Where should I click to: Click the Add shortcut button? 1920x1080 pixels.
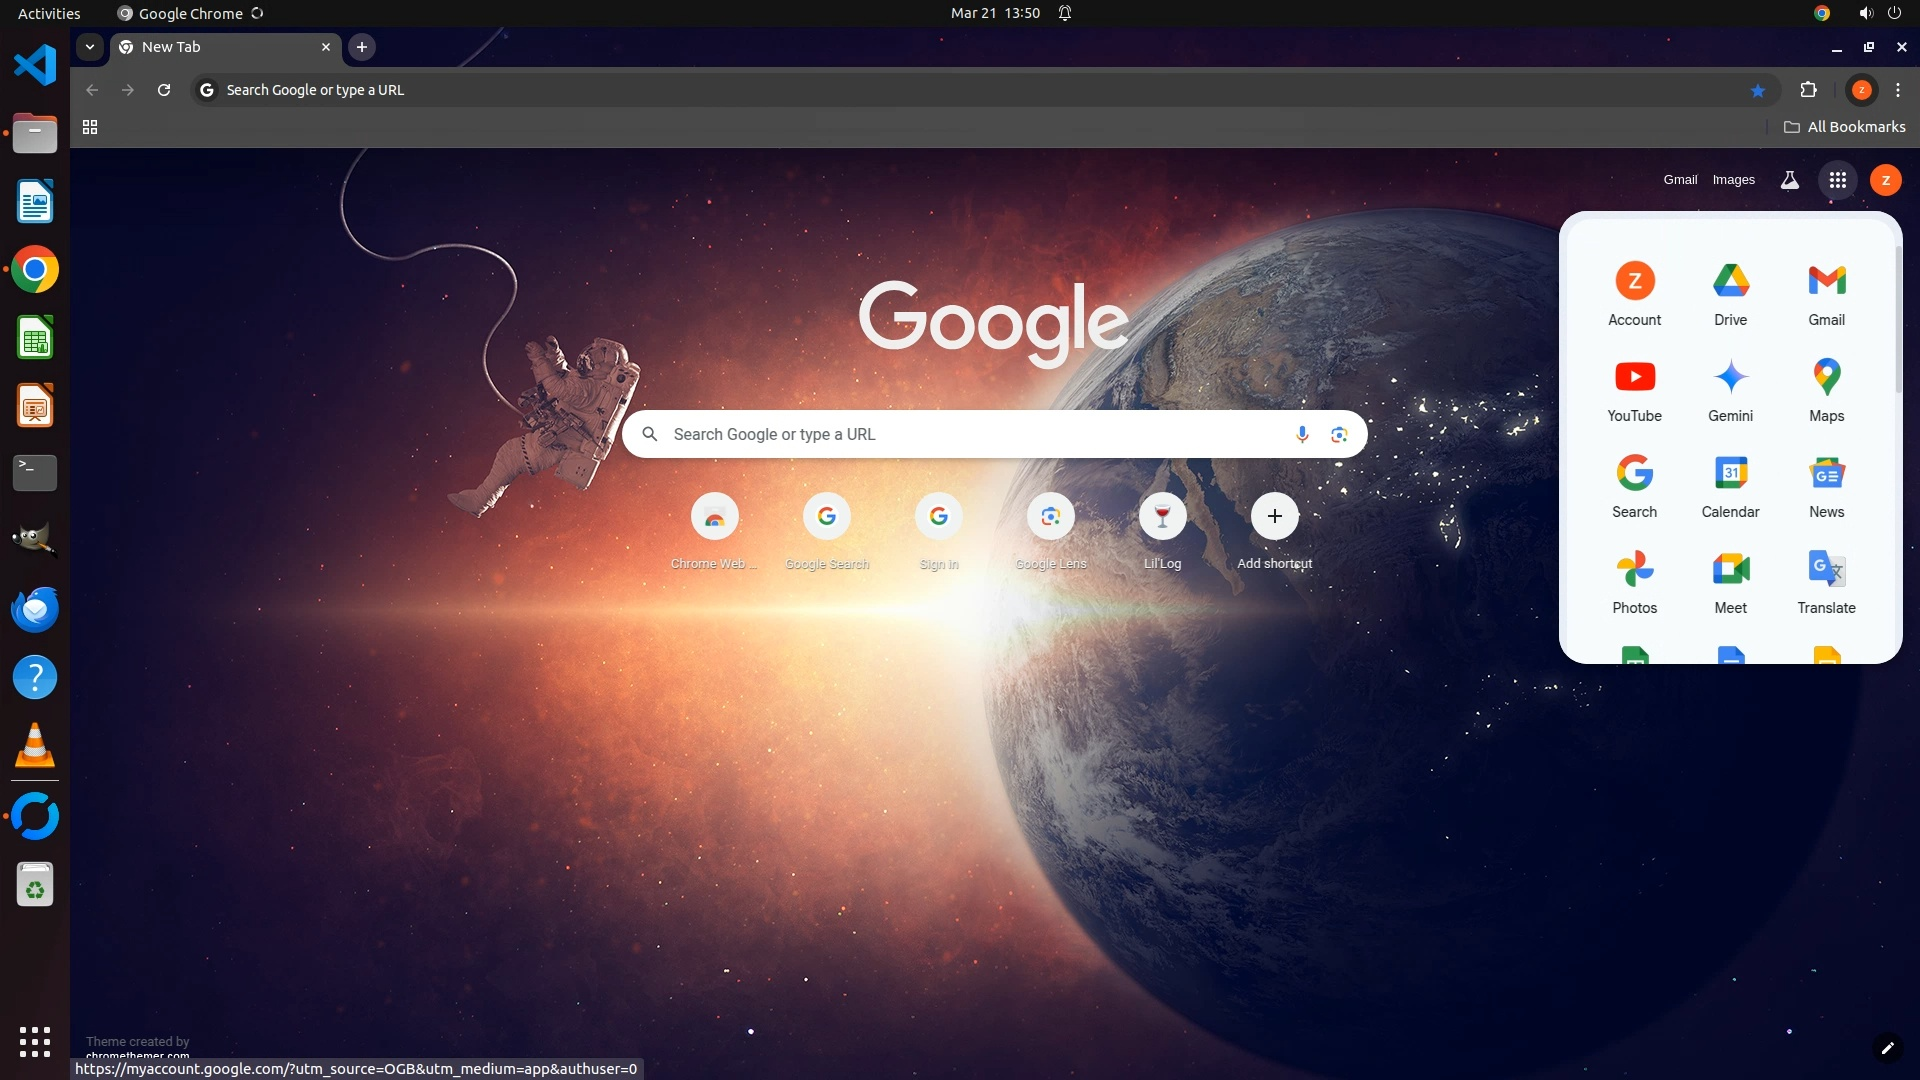coord(1274,516)
